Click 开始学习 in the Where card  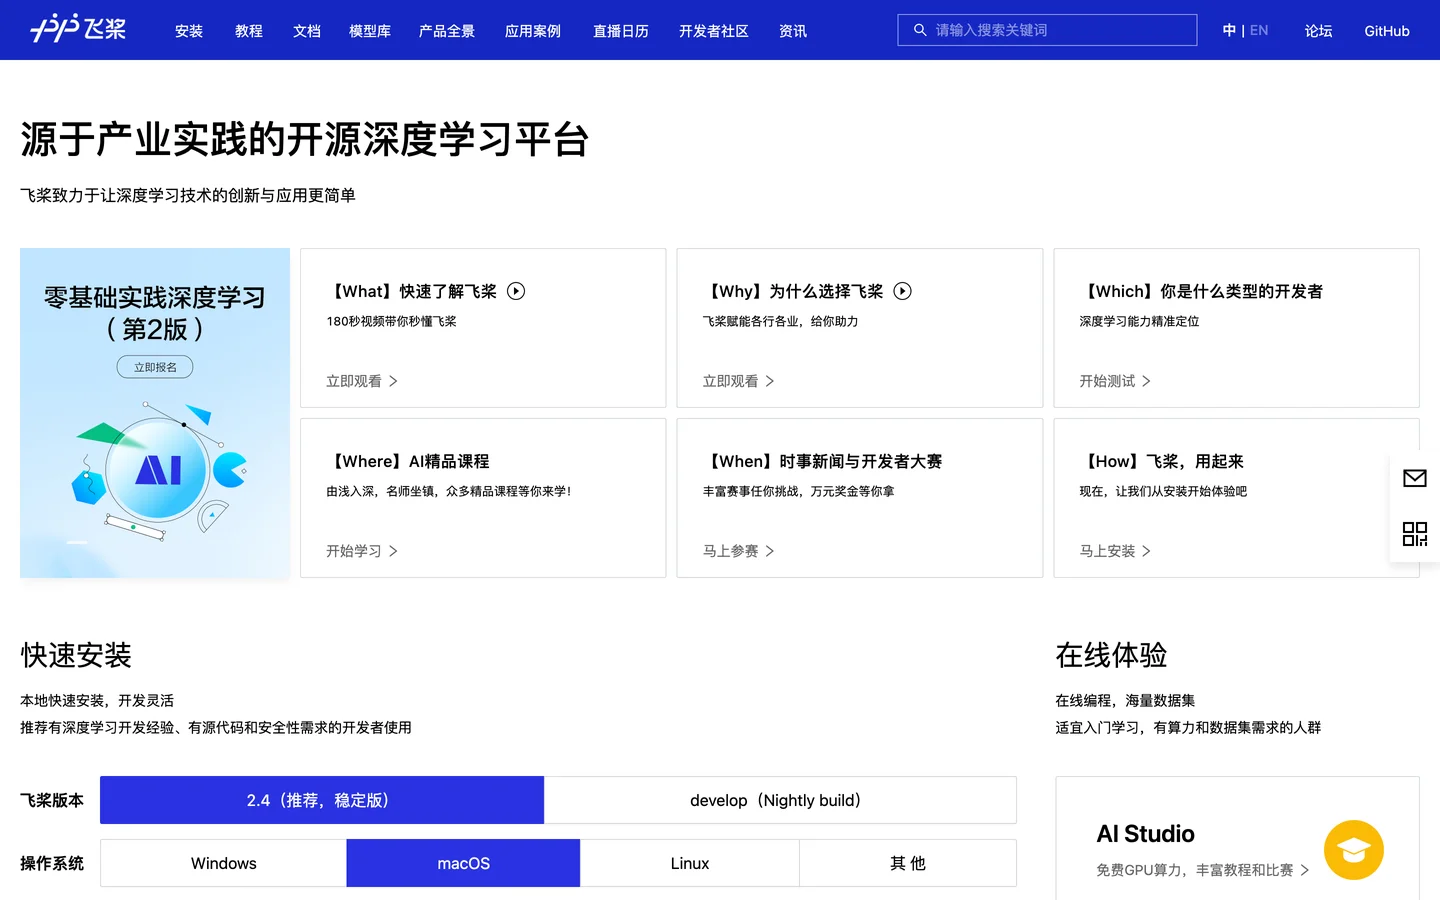(354, 551)
